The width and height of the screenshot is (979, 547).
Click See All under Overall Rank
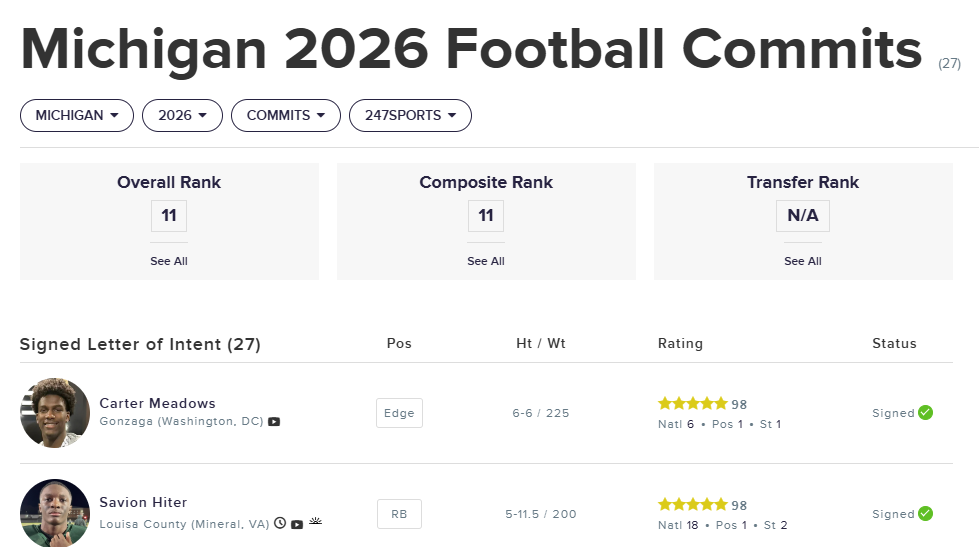click(169, 261)
